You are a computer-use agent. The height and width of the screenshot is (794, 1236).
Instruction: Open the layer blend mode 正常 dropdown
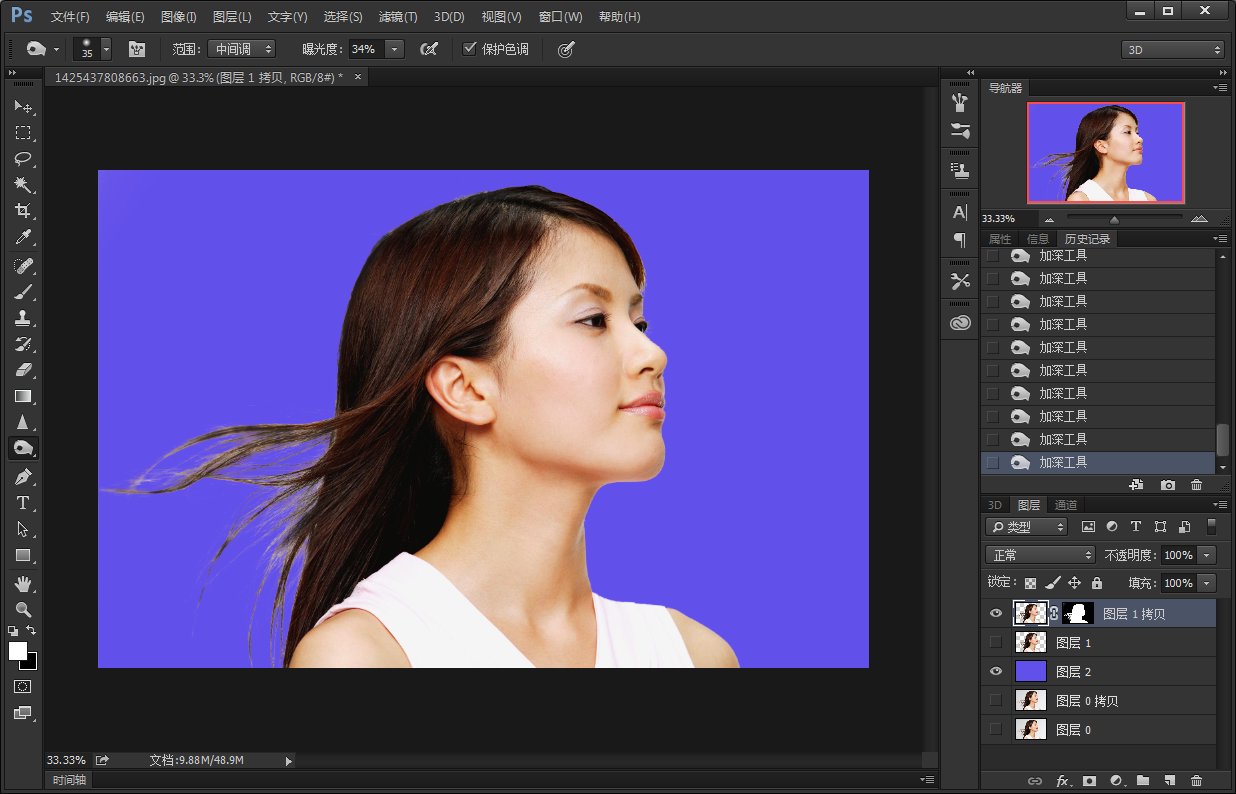pos(1040,555)
